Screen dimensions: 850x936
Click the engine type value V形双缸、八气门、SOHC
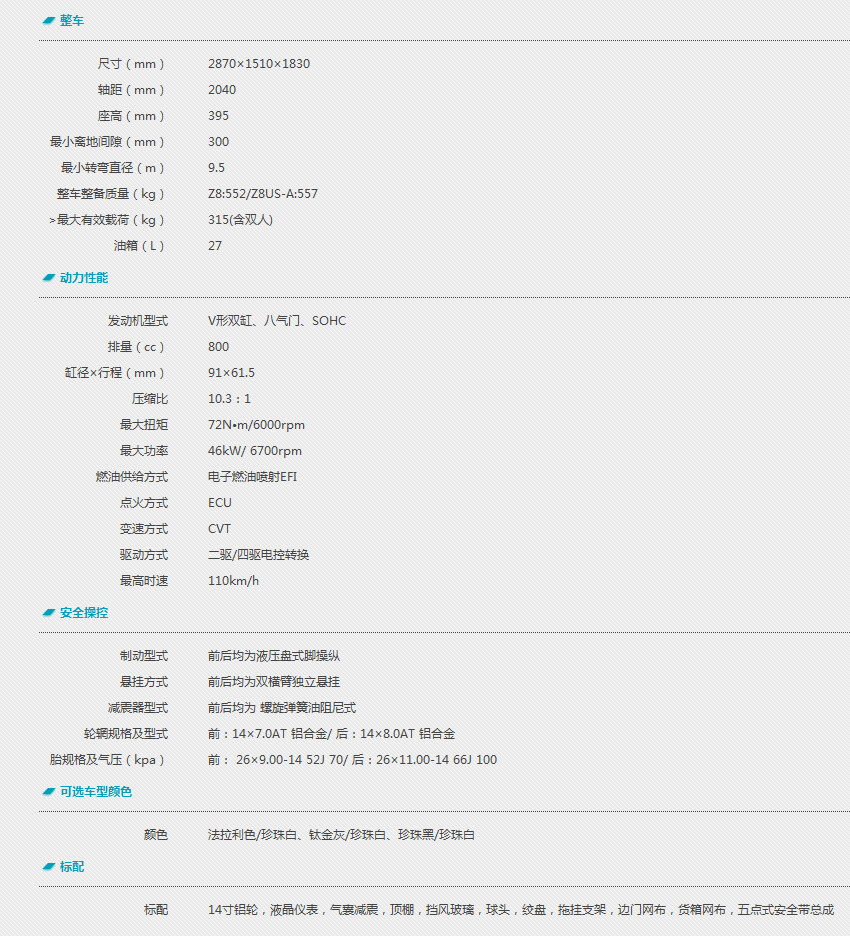pyautogui.click(x=277, y=321)
